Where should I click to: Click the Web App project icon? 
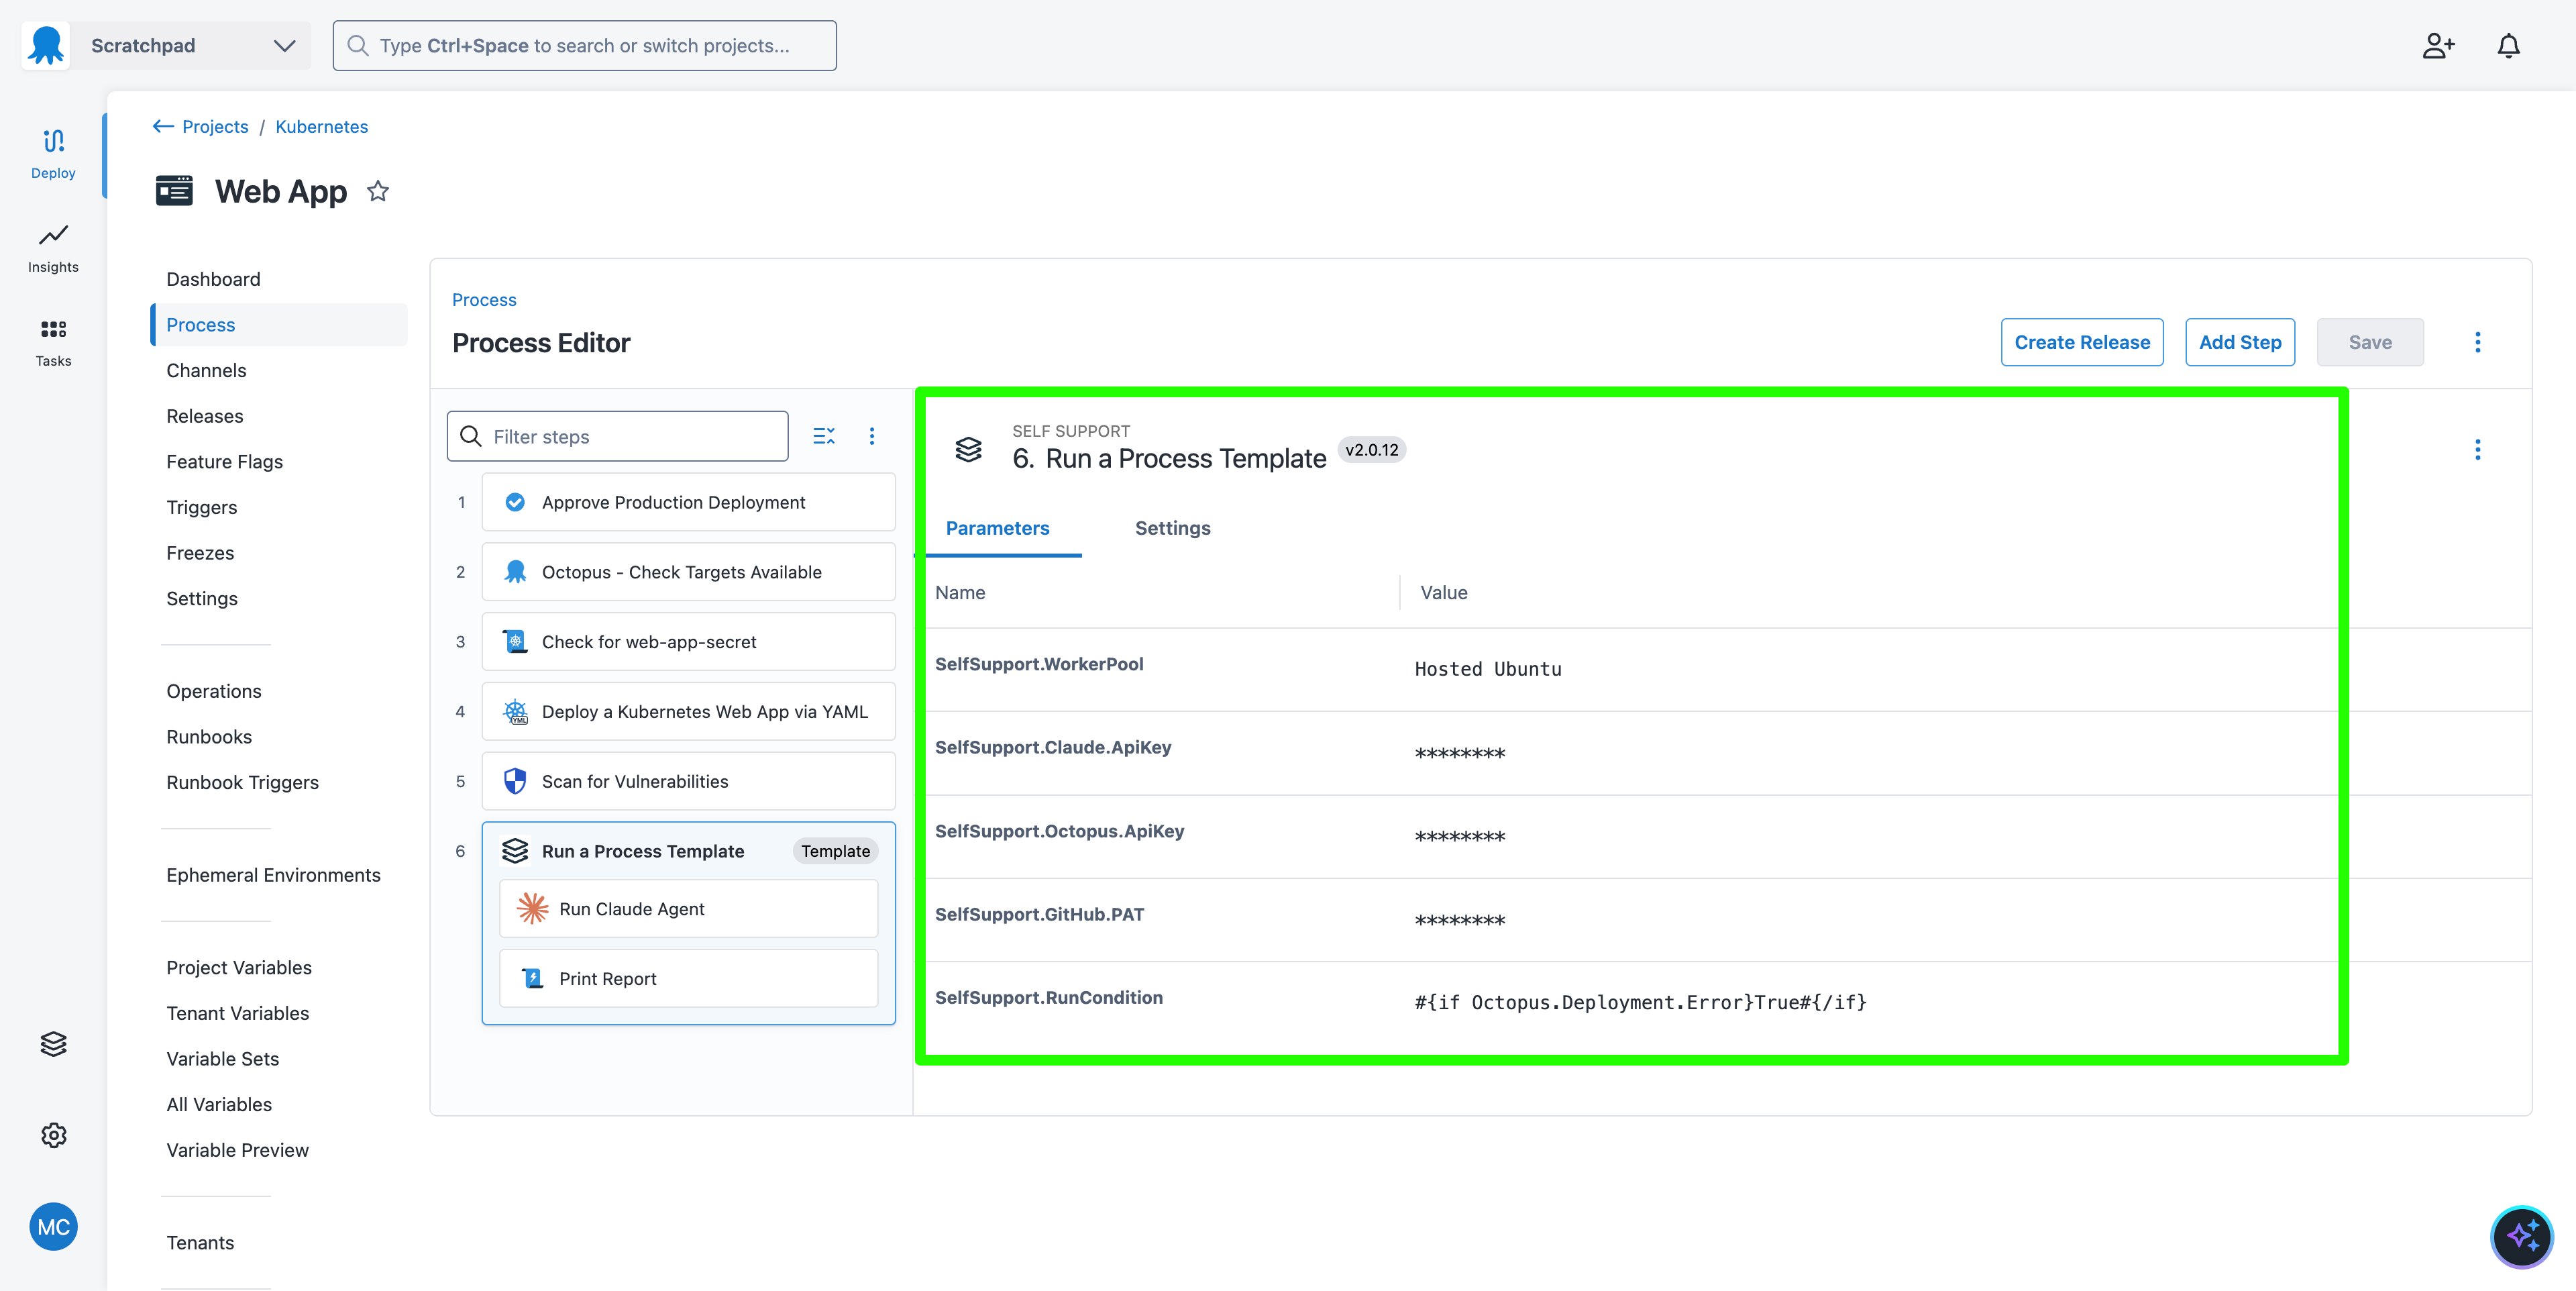pos(174,190)
